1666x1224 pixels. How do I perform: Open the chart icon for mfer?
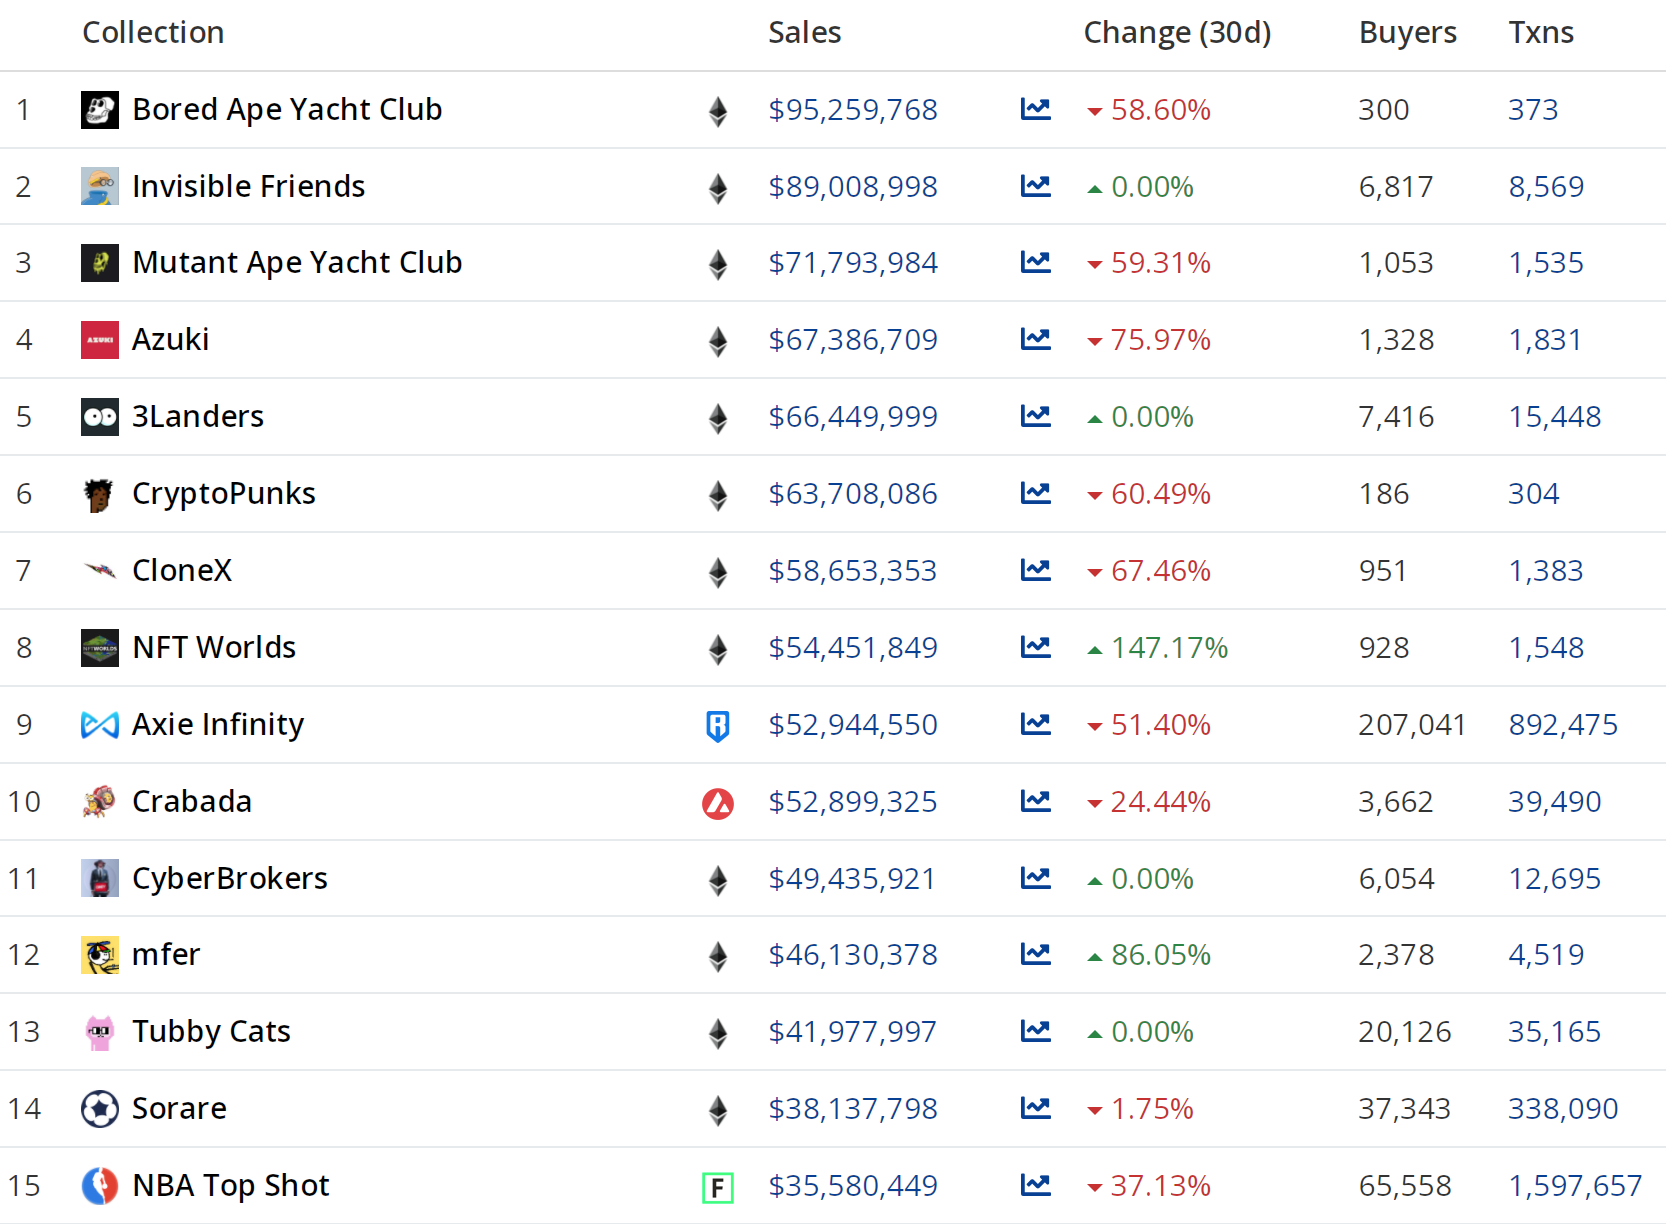1035,954
